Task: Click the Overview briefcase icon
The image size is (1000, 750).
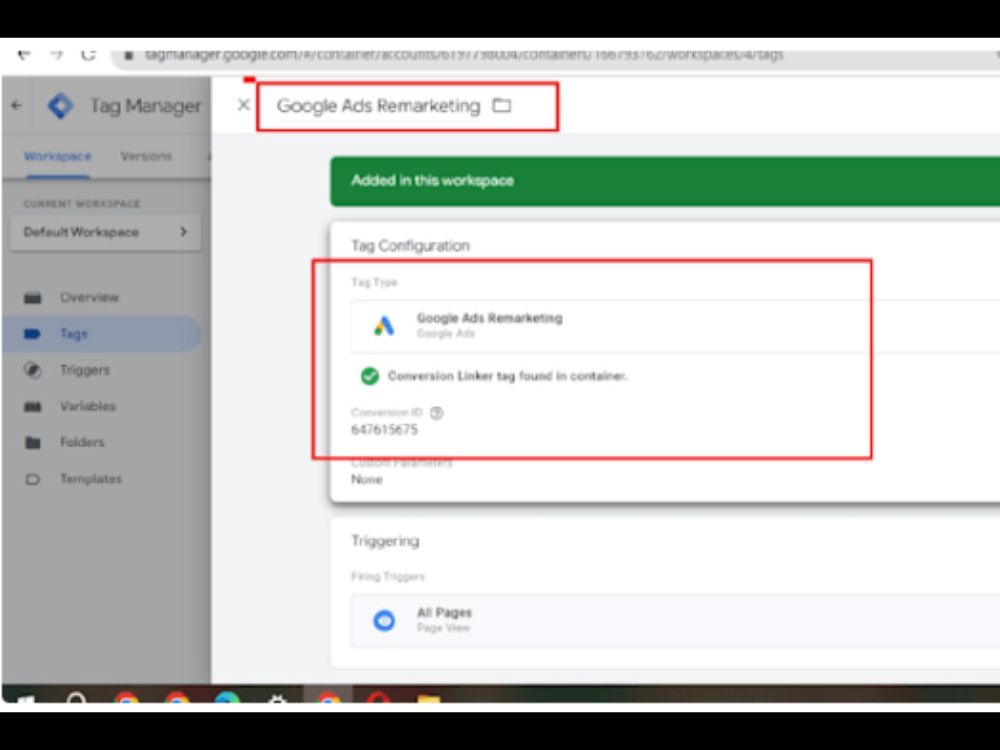Action: pyautogui.click(x=33, y=297)
